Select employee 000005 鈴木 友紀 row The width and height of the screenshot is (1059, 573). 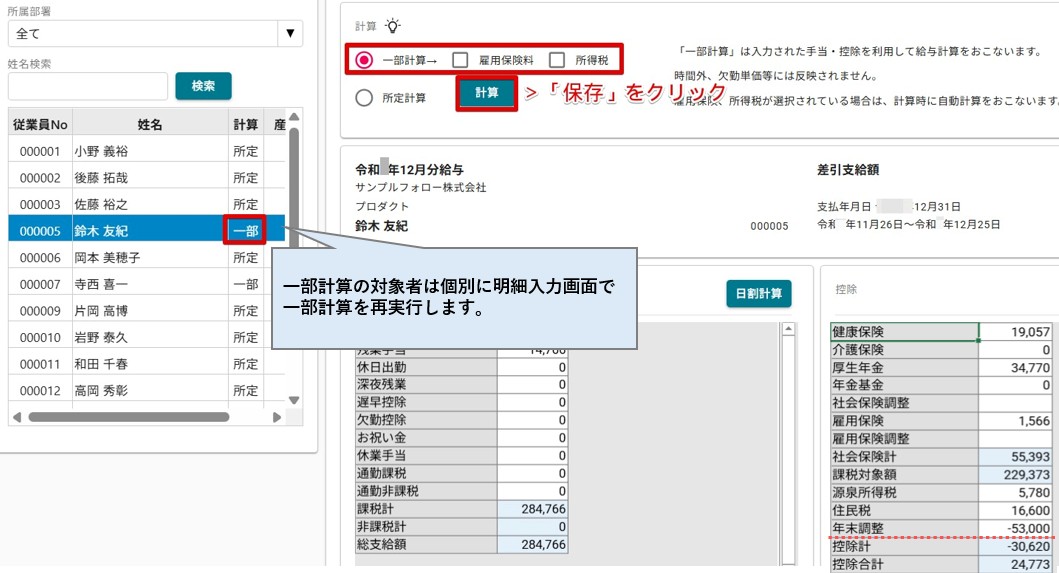coord(146,230)
